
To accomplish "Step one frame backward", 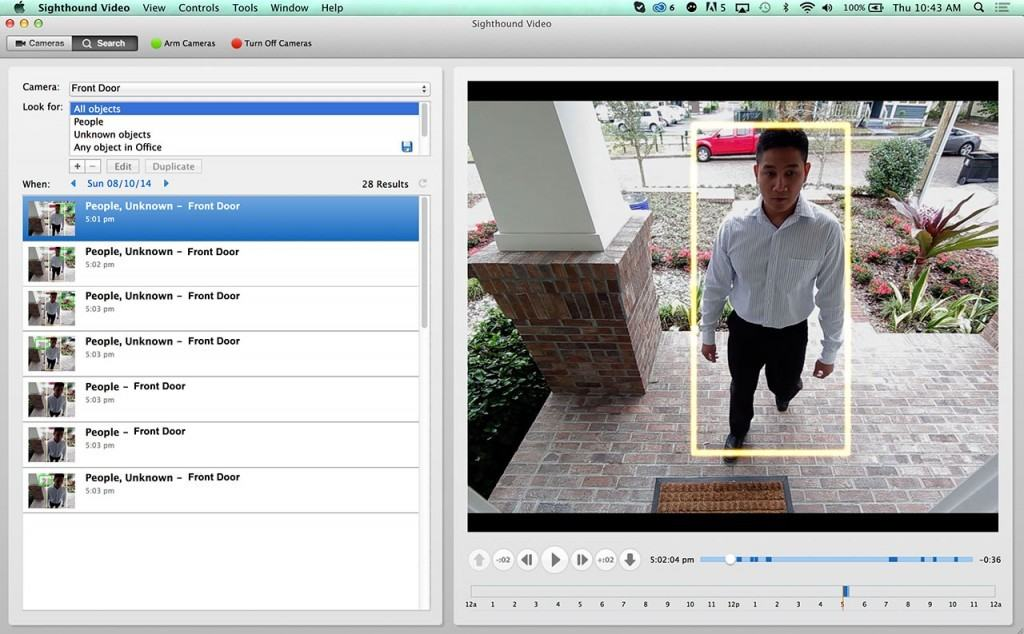I will click(x=527, y=560).
